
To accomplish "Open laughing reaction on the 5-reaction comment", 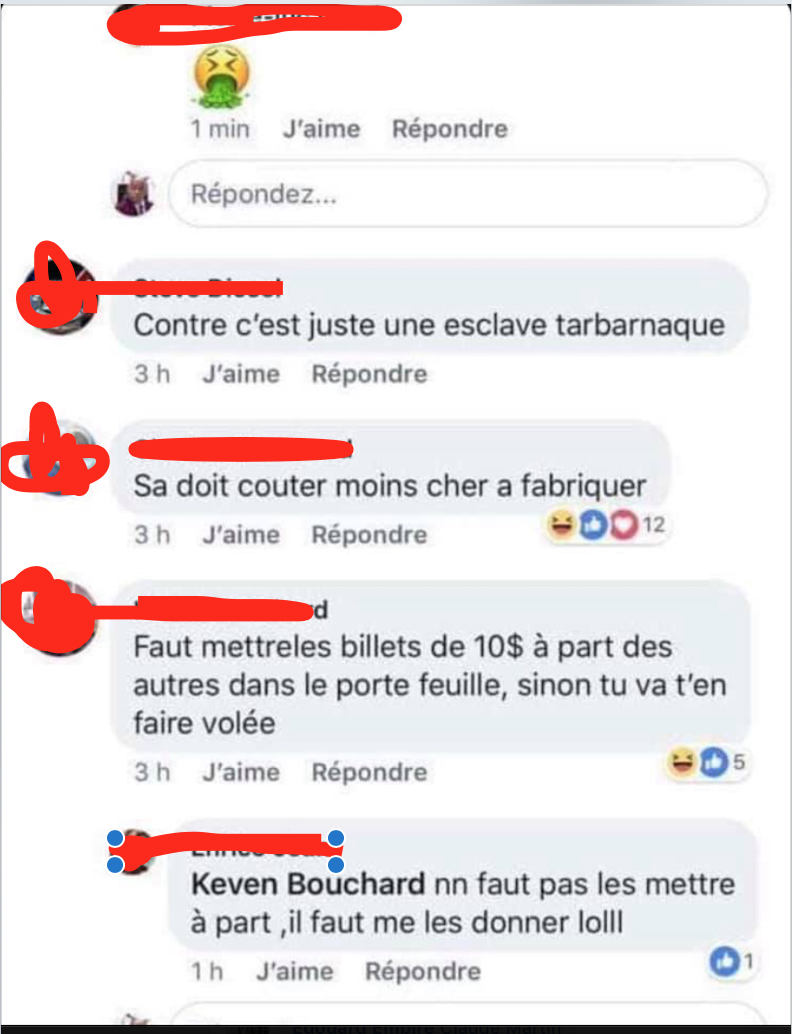I will pos(682,762).
